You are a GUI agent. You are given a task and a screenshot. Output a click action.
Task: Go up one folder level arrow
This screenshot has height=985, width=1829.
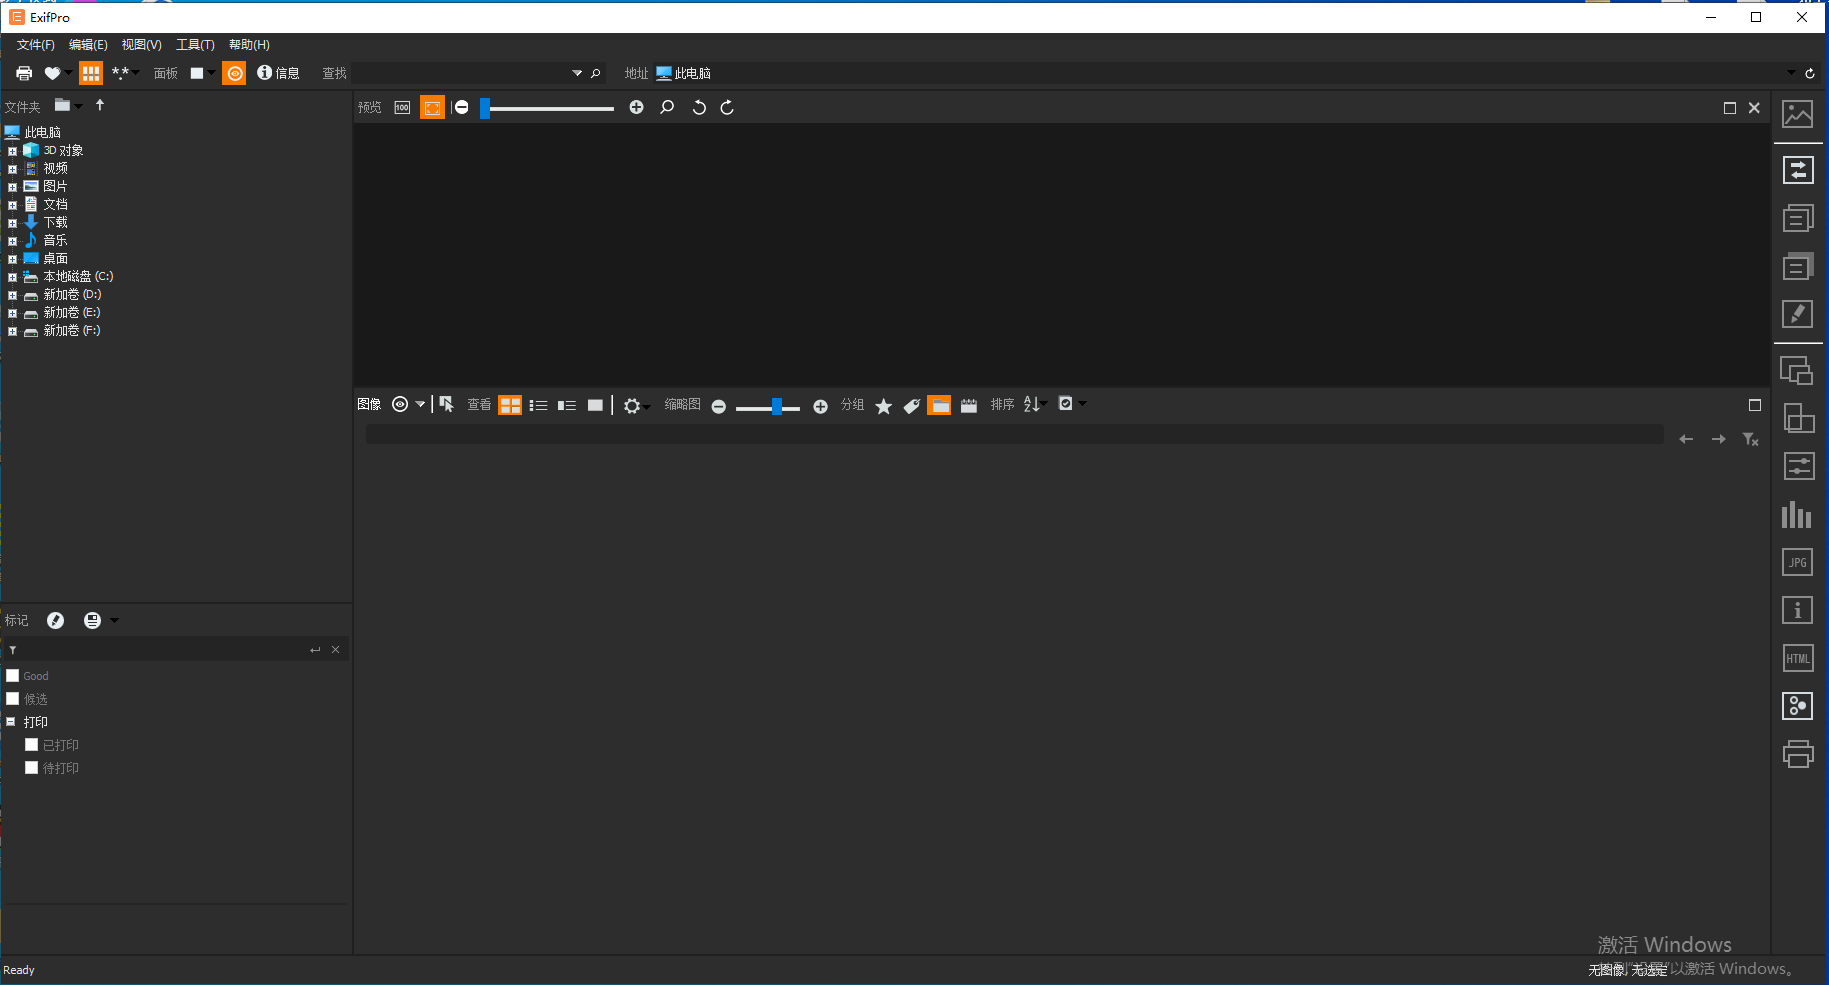tap(100, 105)
